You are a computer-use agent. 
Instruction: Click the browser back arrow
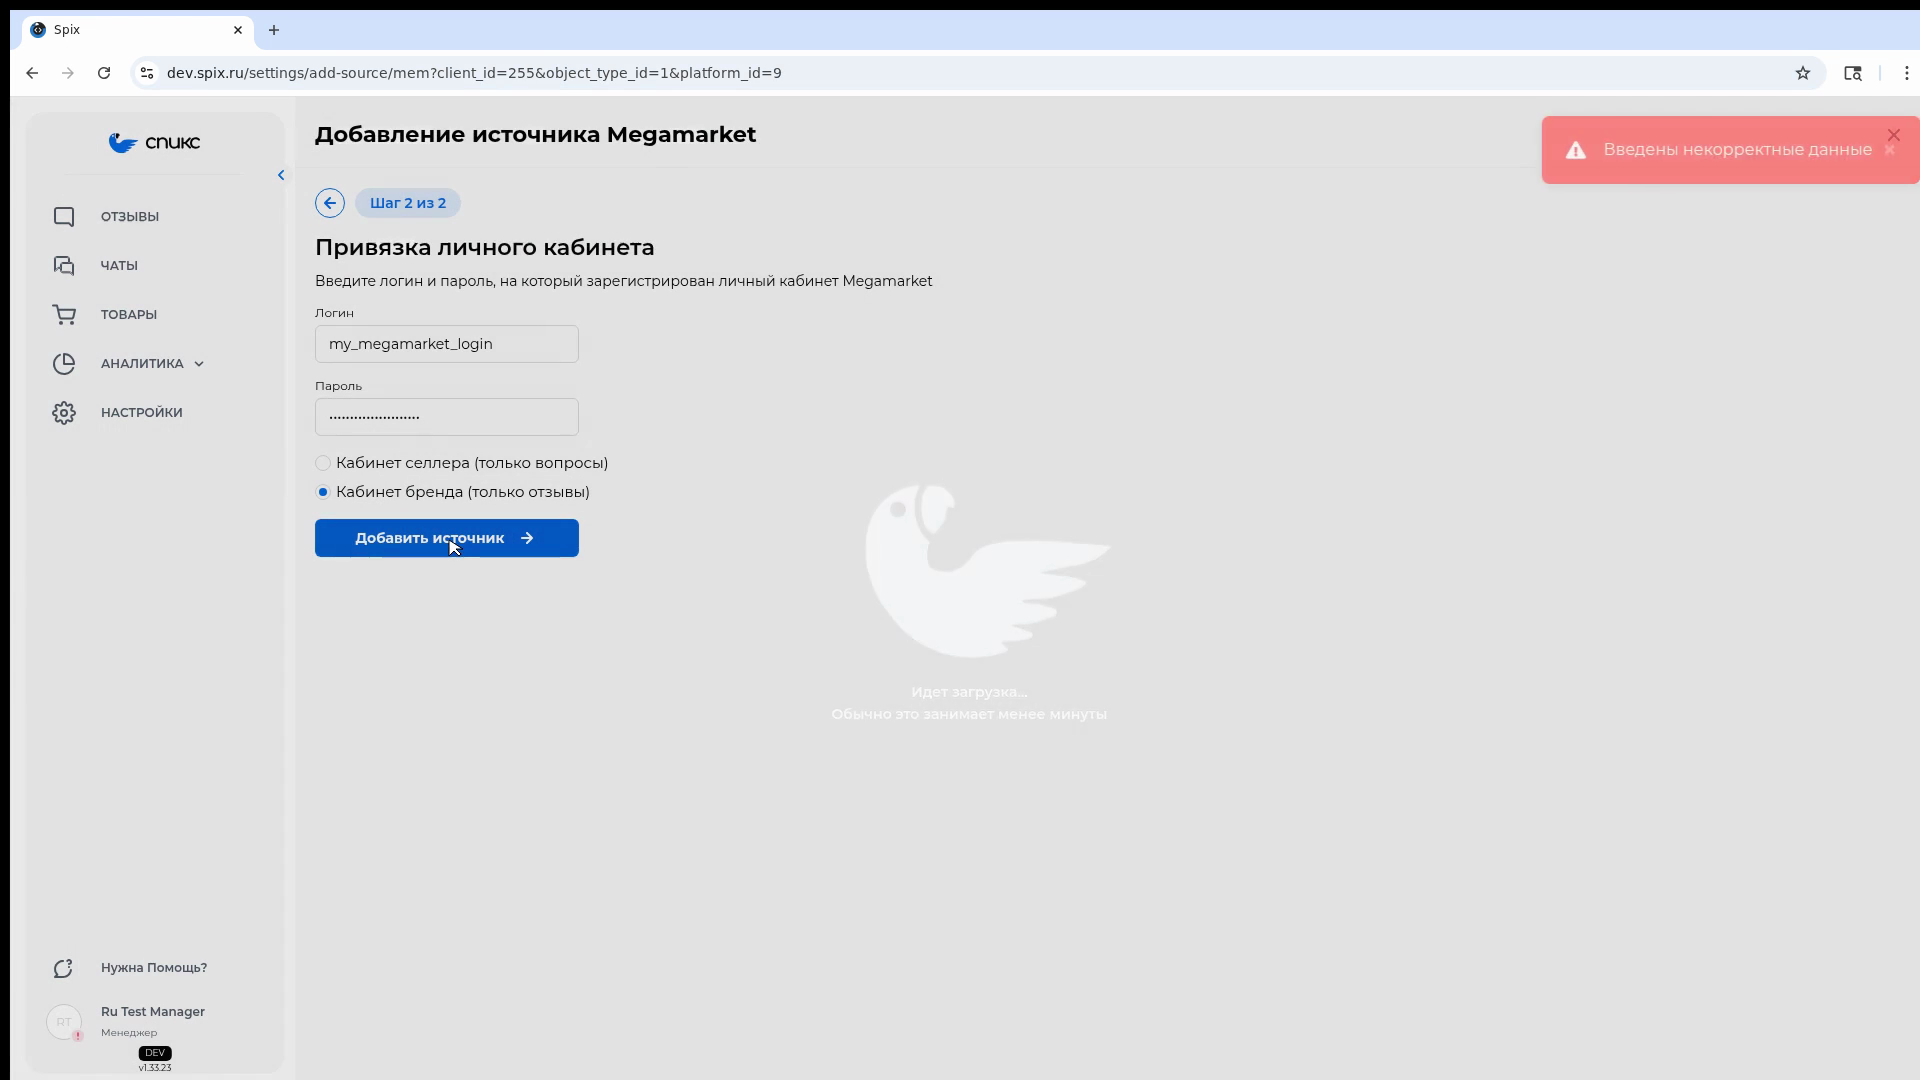click(x=32, y=73)
